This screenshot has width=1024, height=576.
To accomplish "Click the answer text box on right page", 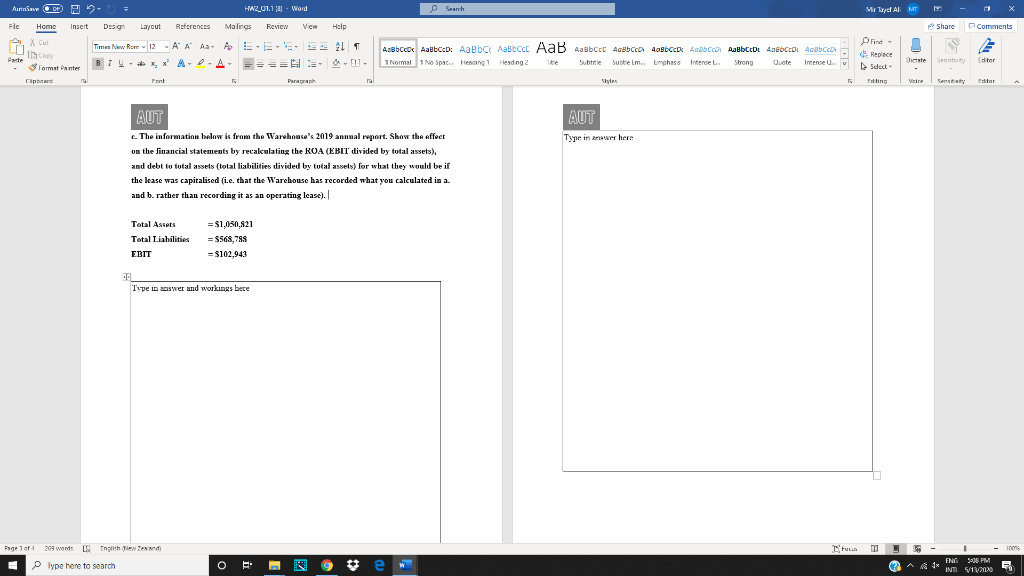I will pos(716,300).
